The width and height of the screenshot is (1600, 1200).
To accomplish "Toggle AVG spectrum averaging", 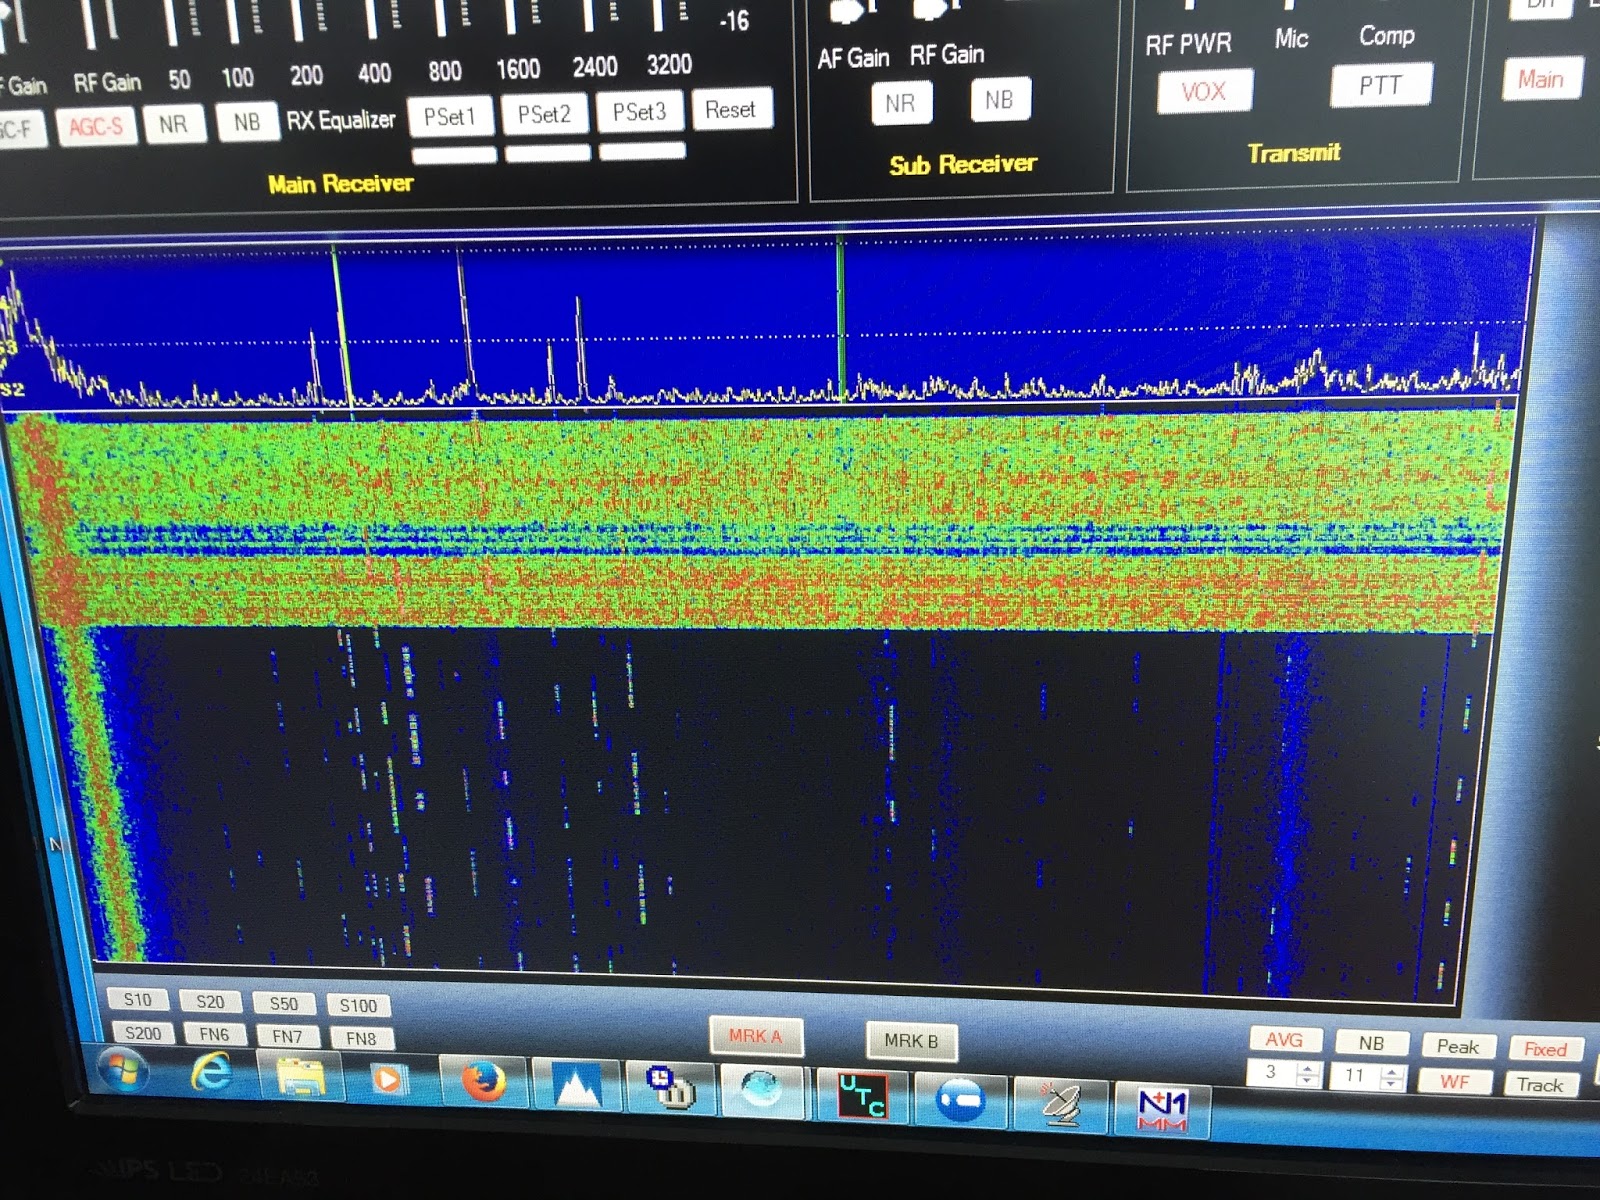I will tap(1285, 1040).
